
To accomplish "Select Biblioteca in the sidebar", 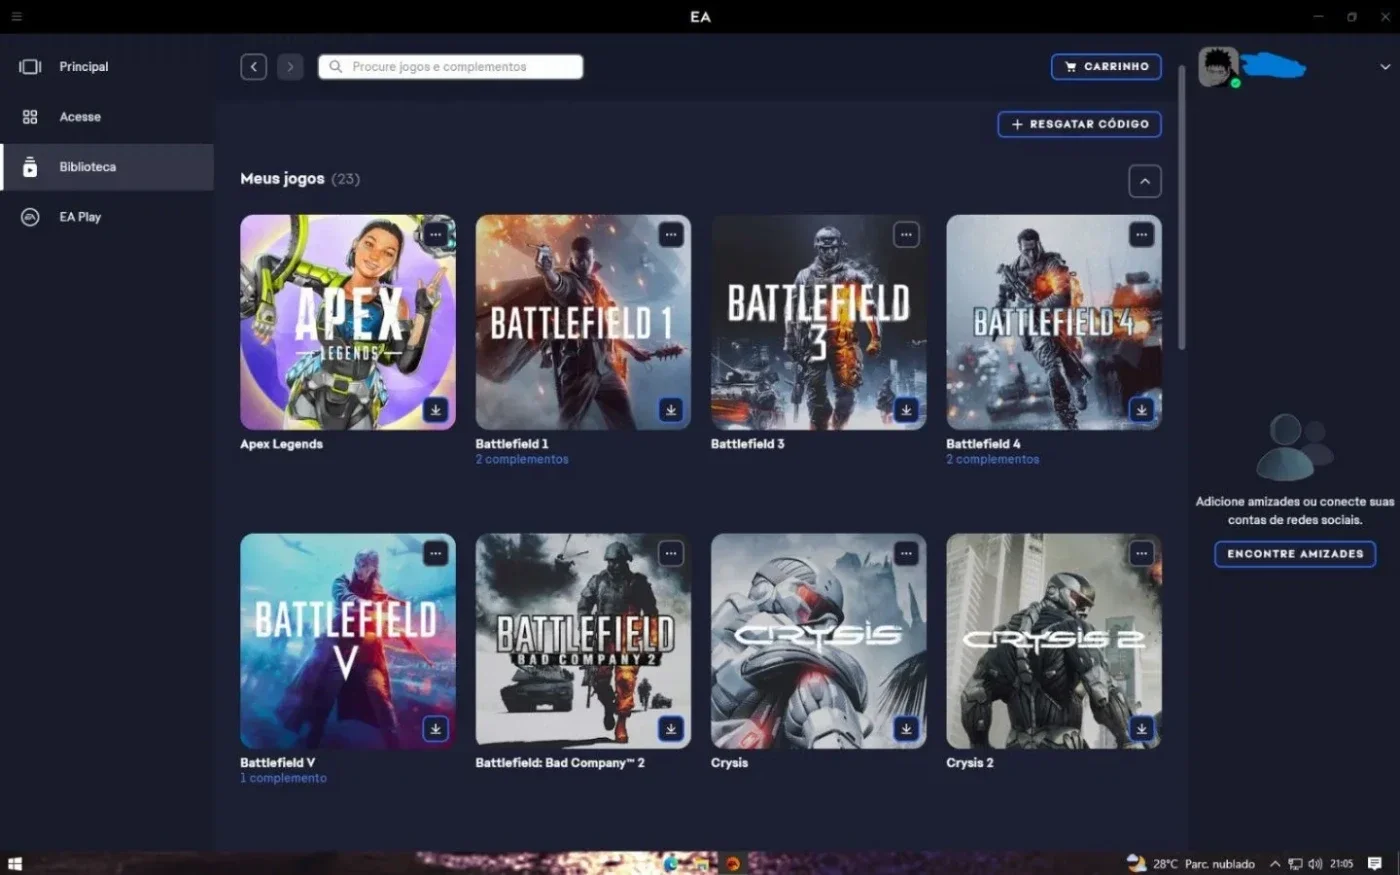I will [107, 167].
